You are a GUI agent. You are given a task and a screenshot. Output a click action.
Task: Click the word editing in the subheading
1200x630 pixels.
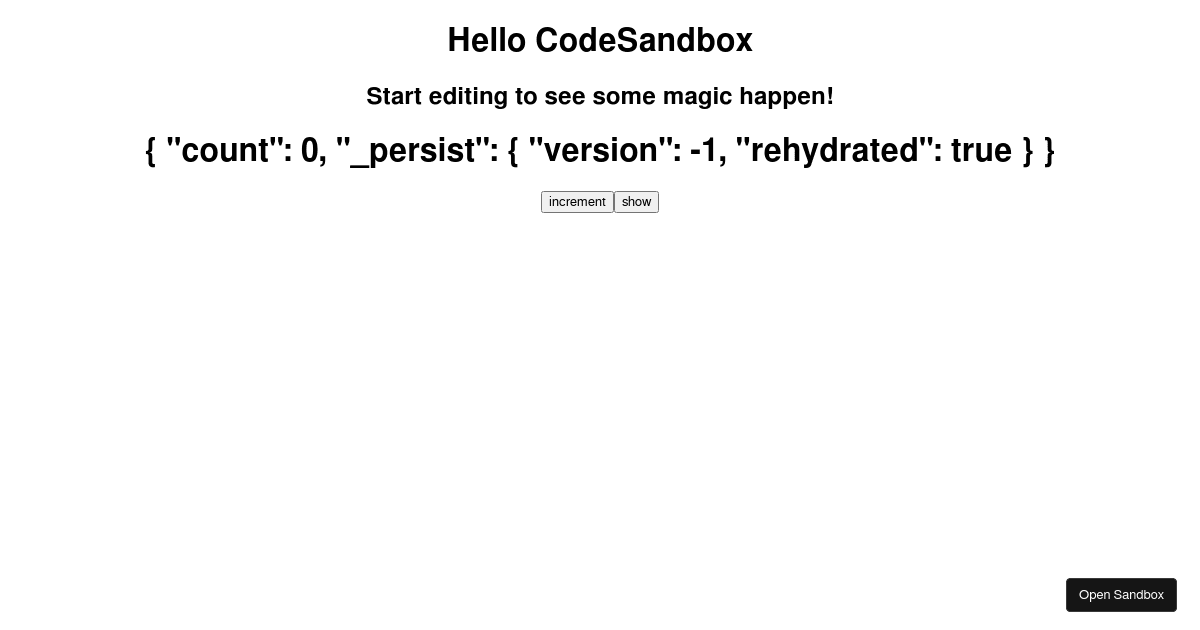point(468,96)
